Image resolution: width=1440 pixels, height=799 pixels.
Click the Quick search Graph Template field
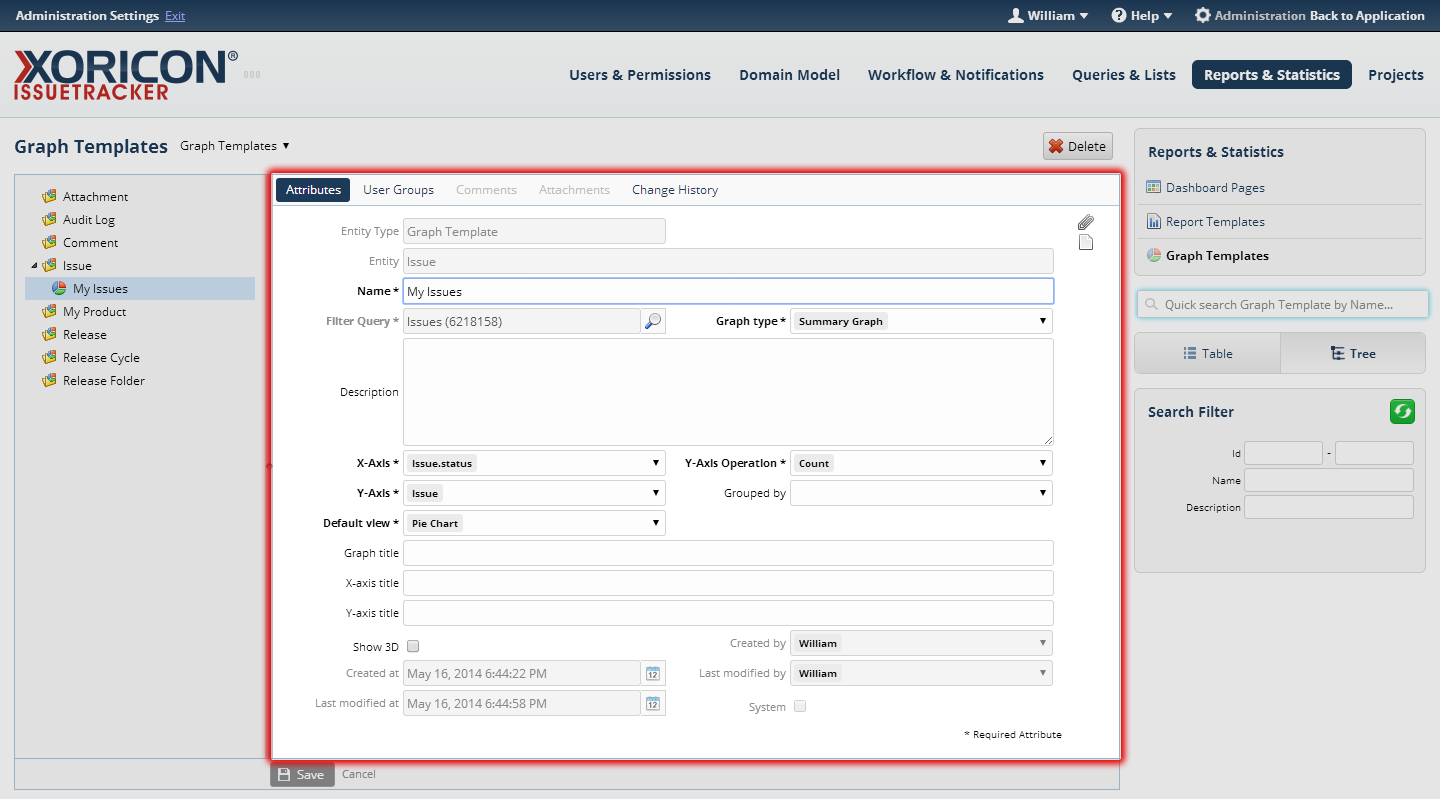click(x=1282, y=305)
